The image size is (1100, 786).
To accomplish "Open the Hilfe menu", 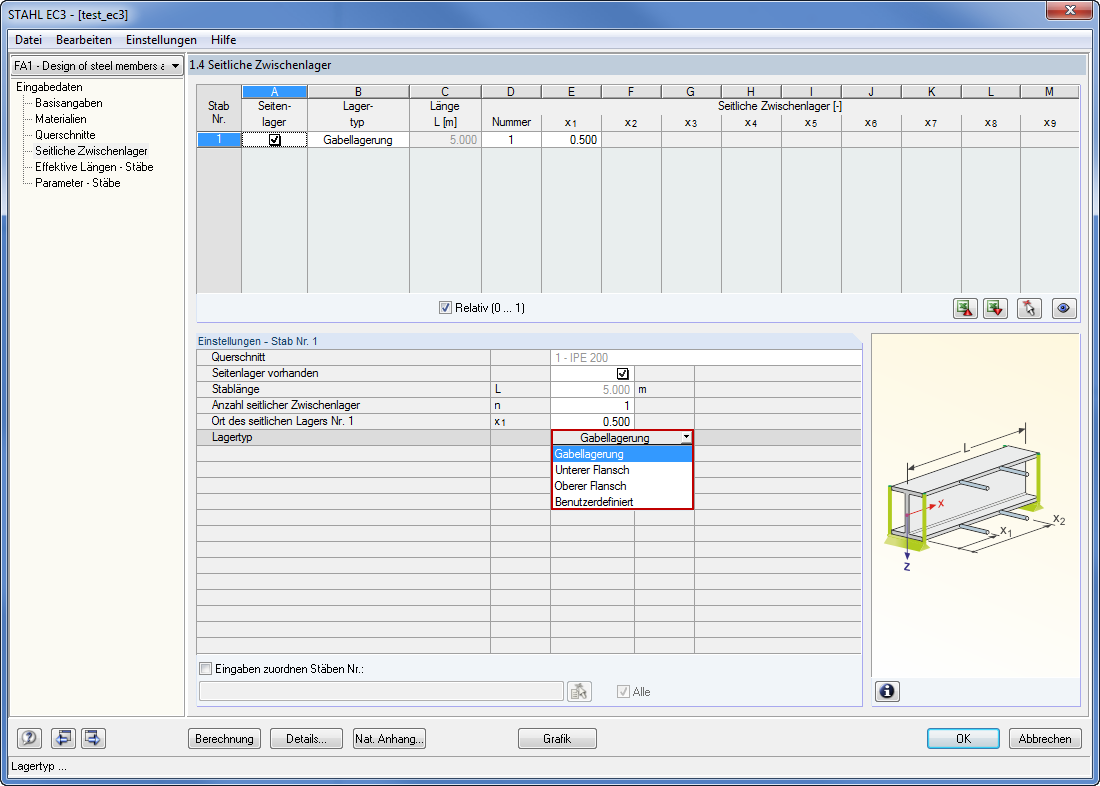I will [224, 40].
